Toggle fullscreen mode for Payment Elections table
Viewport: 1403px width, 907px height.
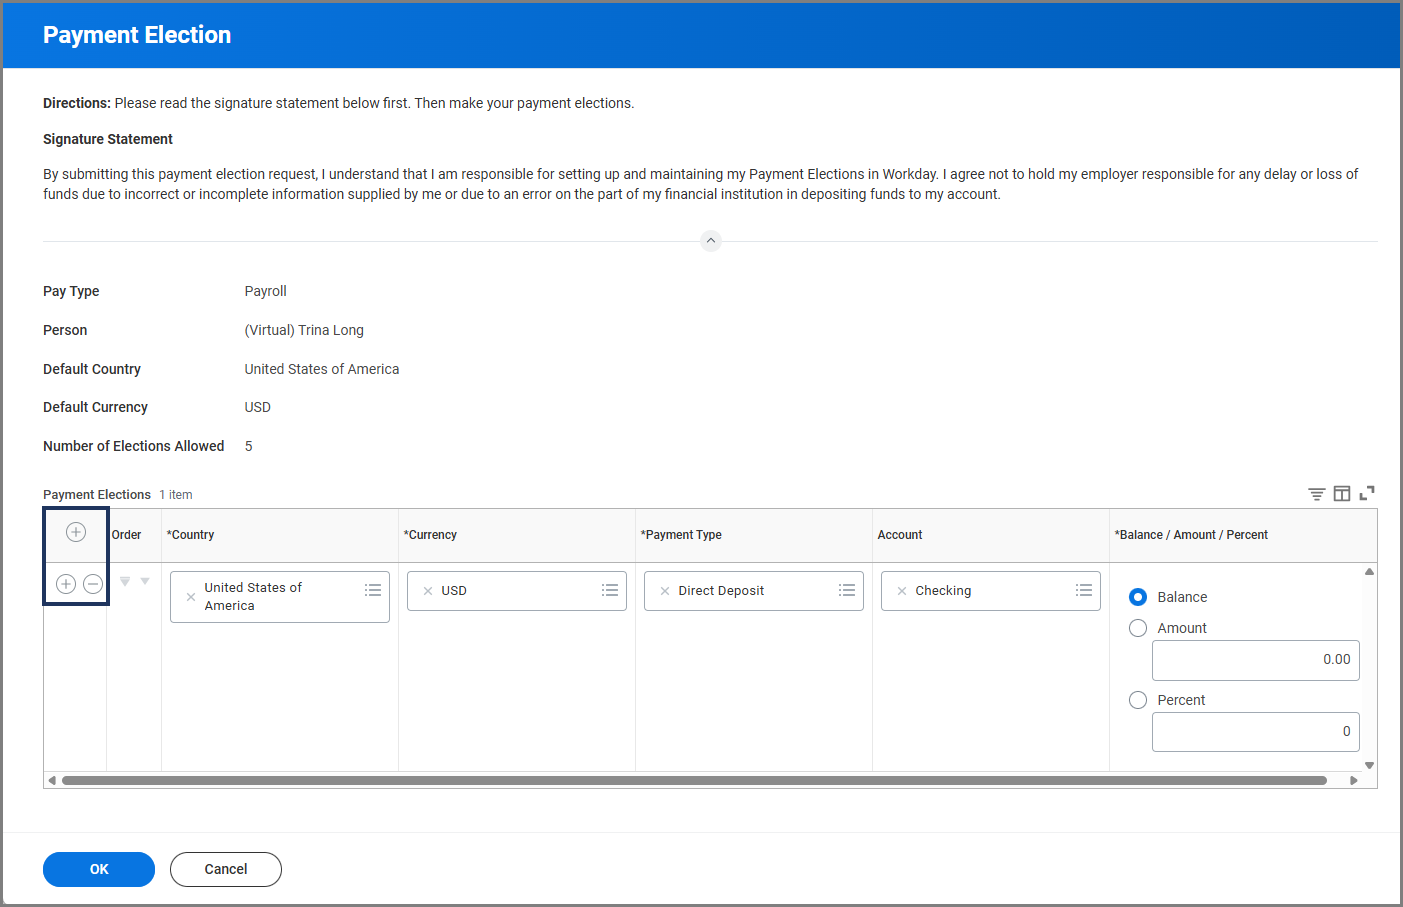(x=1367, y=493)
